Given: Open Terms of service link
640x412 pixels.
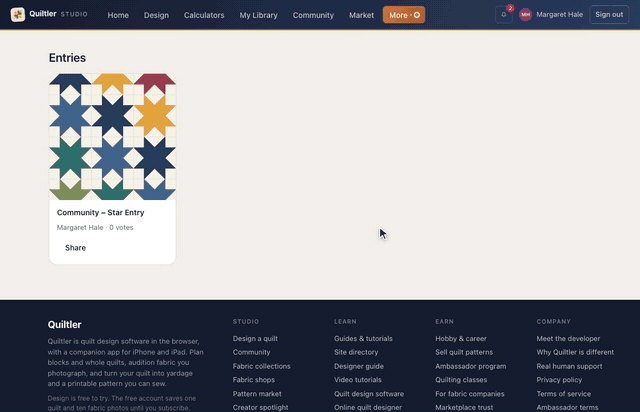Looking at the screenshot, I should pyautogui.click(x=564, y=394).
